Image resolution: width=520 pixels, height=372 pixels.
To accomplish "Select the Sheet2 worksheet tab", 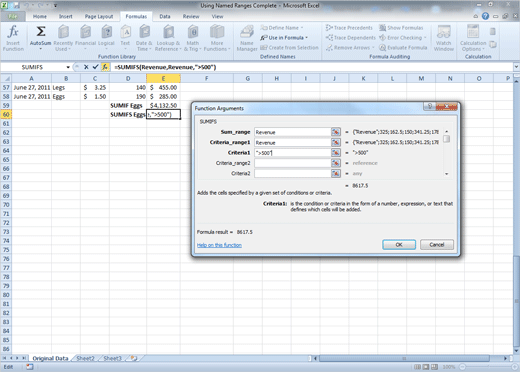I will (x=86, y=358).
